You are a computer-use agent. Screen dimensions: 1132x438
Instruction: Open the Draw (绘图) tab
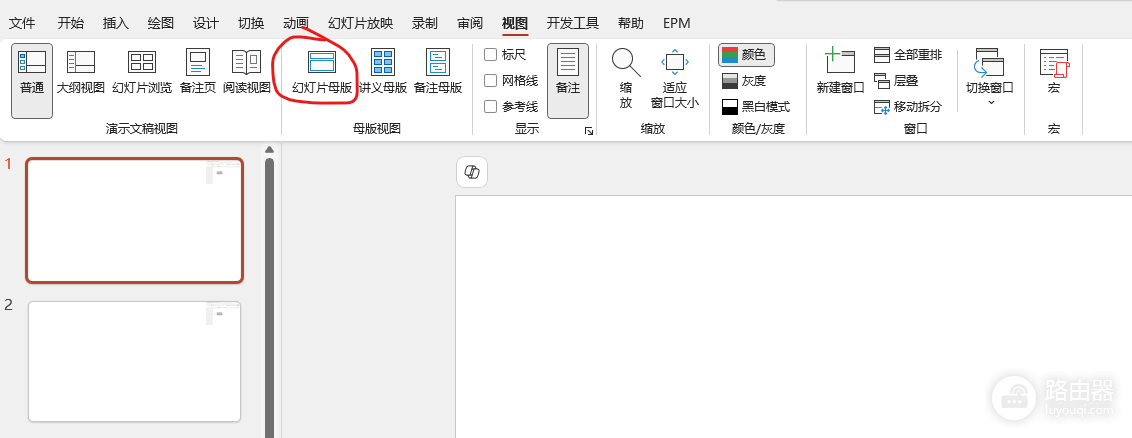(x=161, y=23)
